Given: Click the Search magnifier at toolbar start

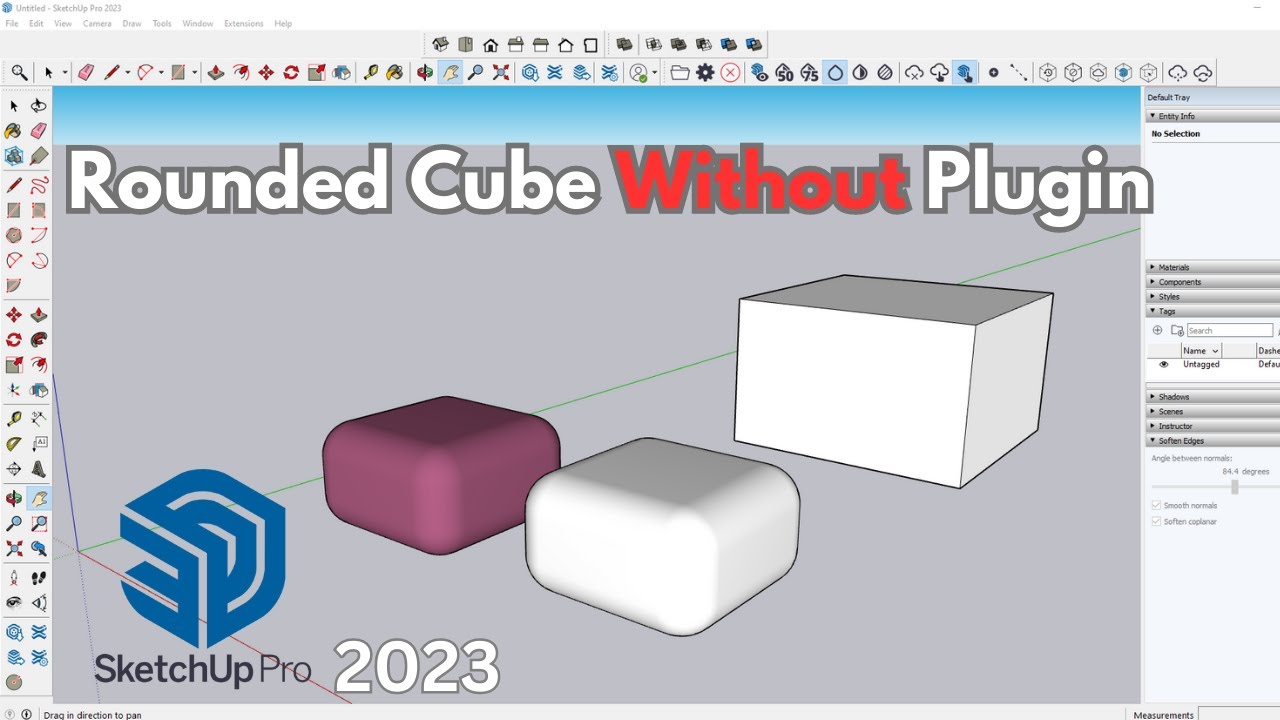Looking at the screenshot, I should tap(19, 73).
